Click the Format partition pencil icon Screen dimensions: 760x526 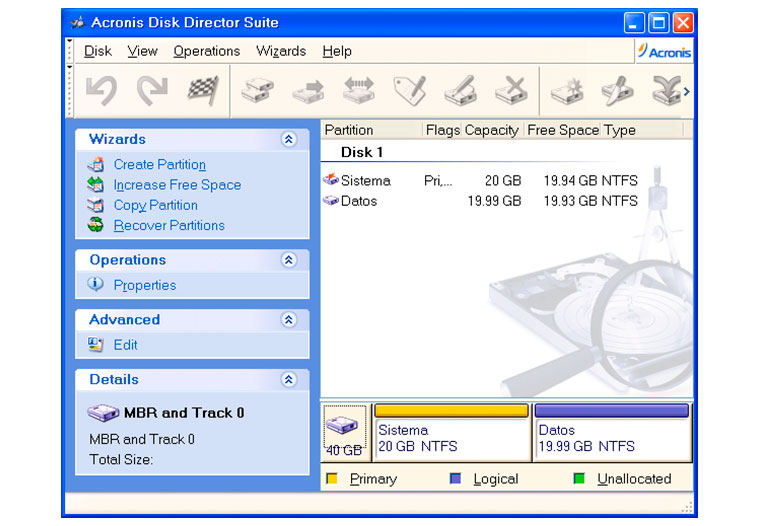(x=460, y=91)
